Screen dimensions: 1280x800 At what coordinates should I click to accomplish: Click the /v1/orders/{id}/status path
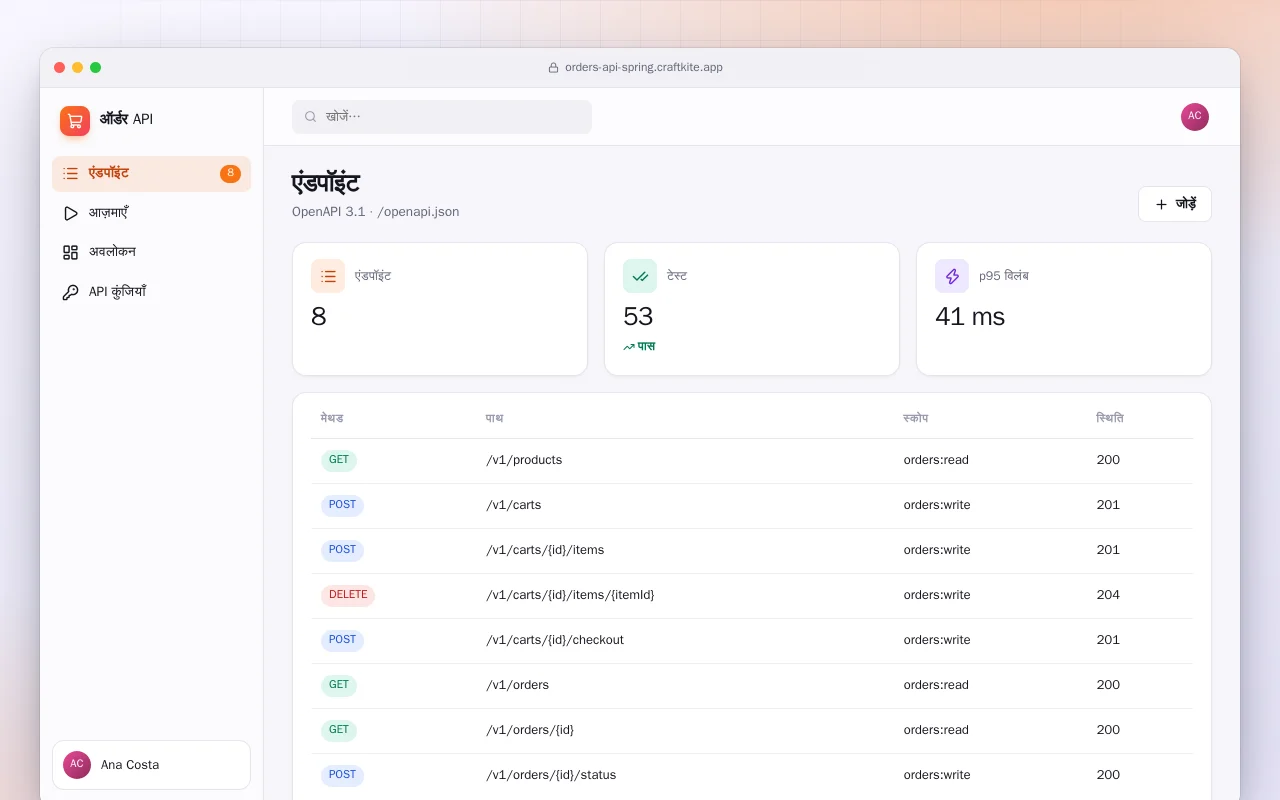(551, 775)
